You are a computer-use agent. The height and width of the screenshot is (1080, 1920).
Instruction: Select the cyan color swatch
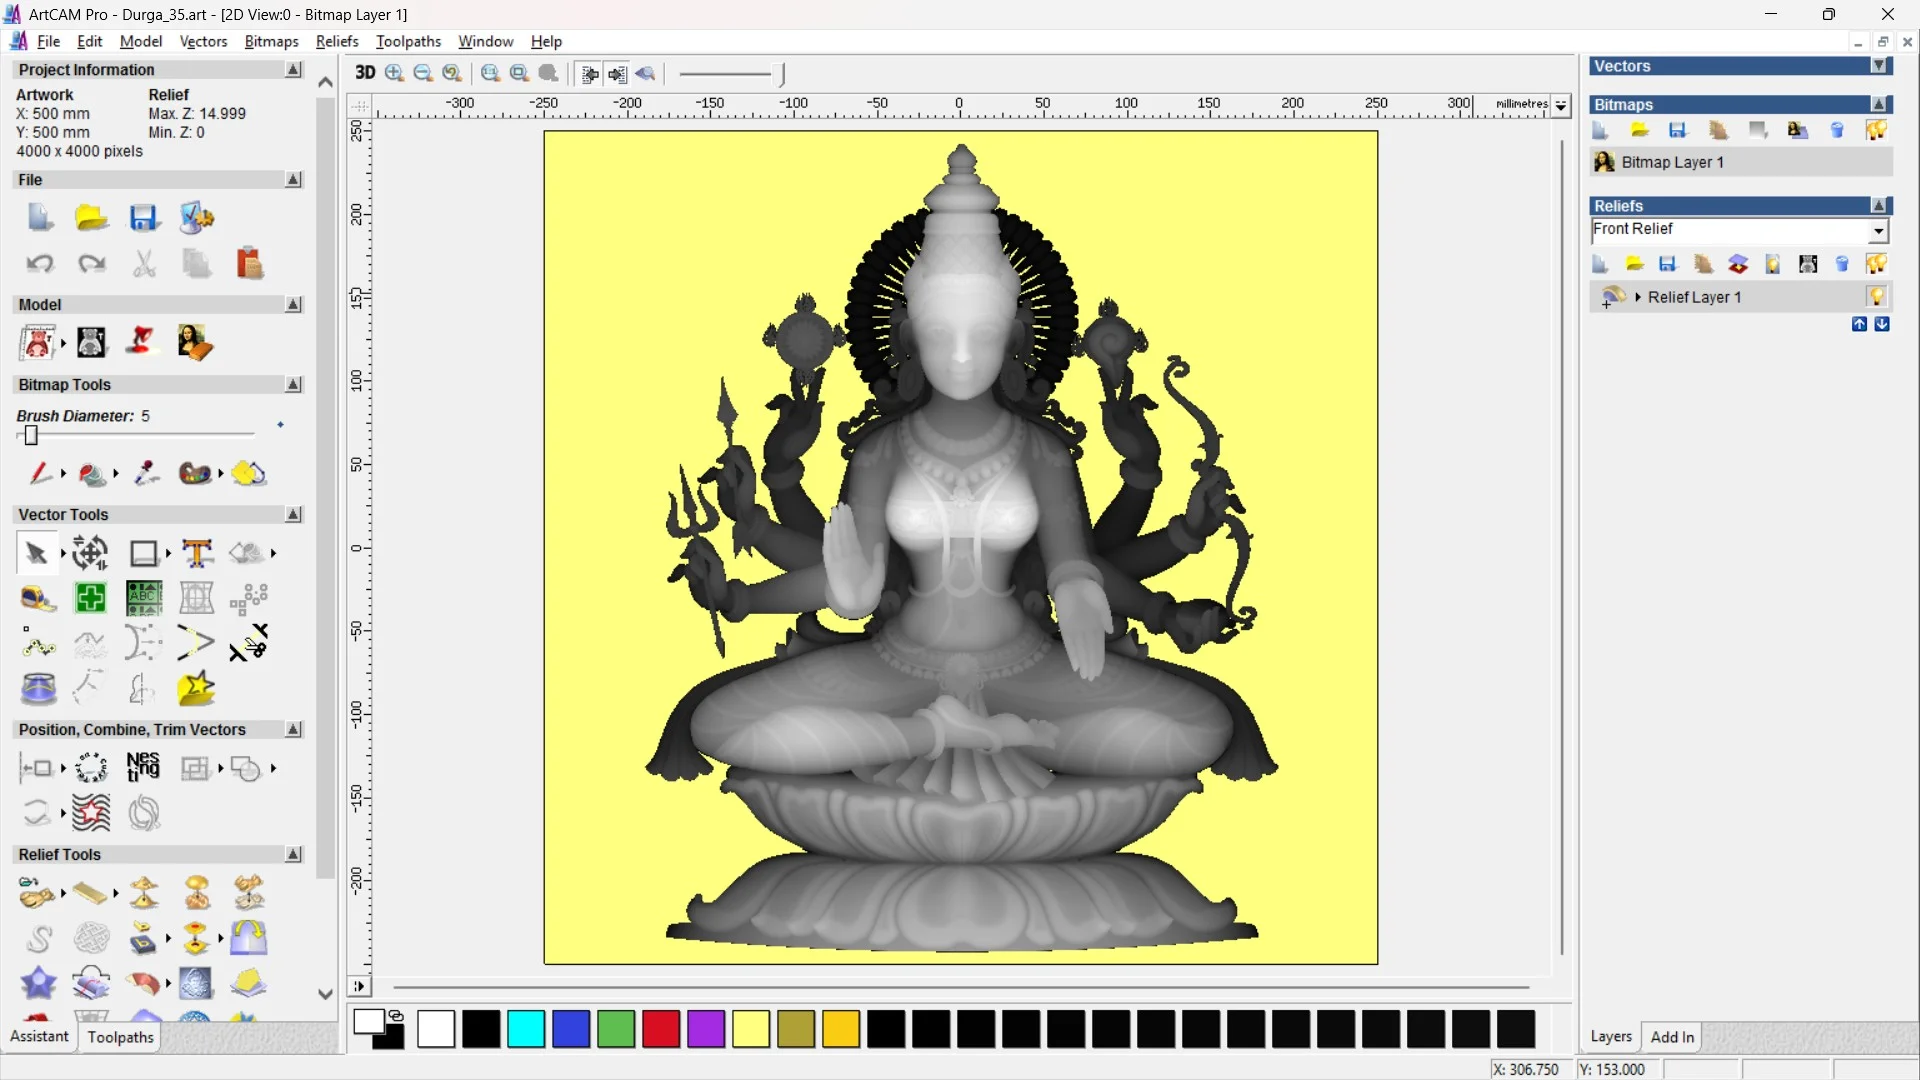pos(526,1029)
